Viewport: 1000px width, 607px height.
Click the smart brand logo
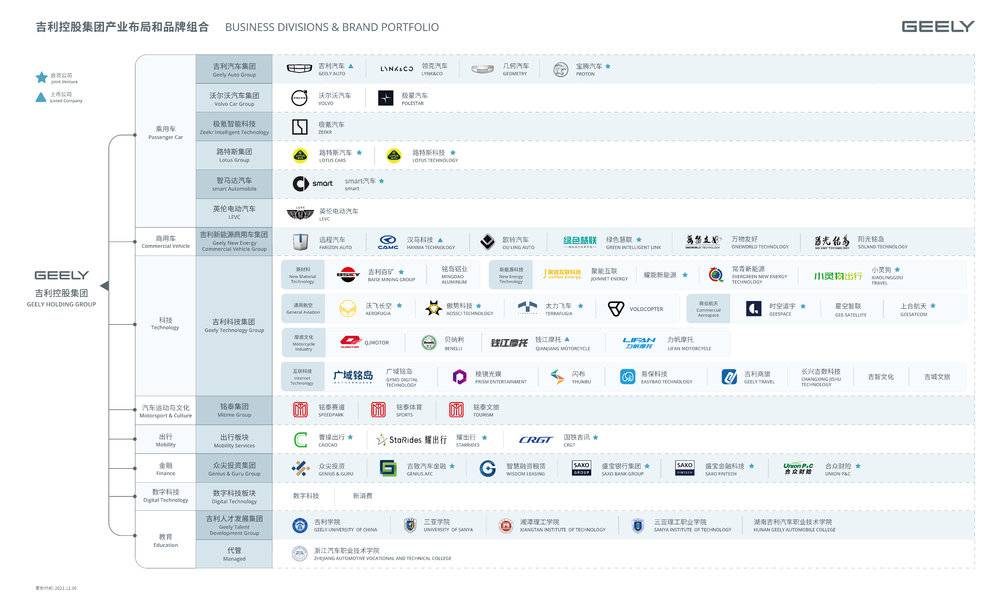(312, 184)
